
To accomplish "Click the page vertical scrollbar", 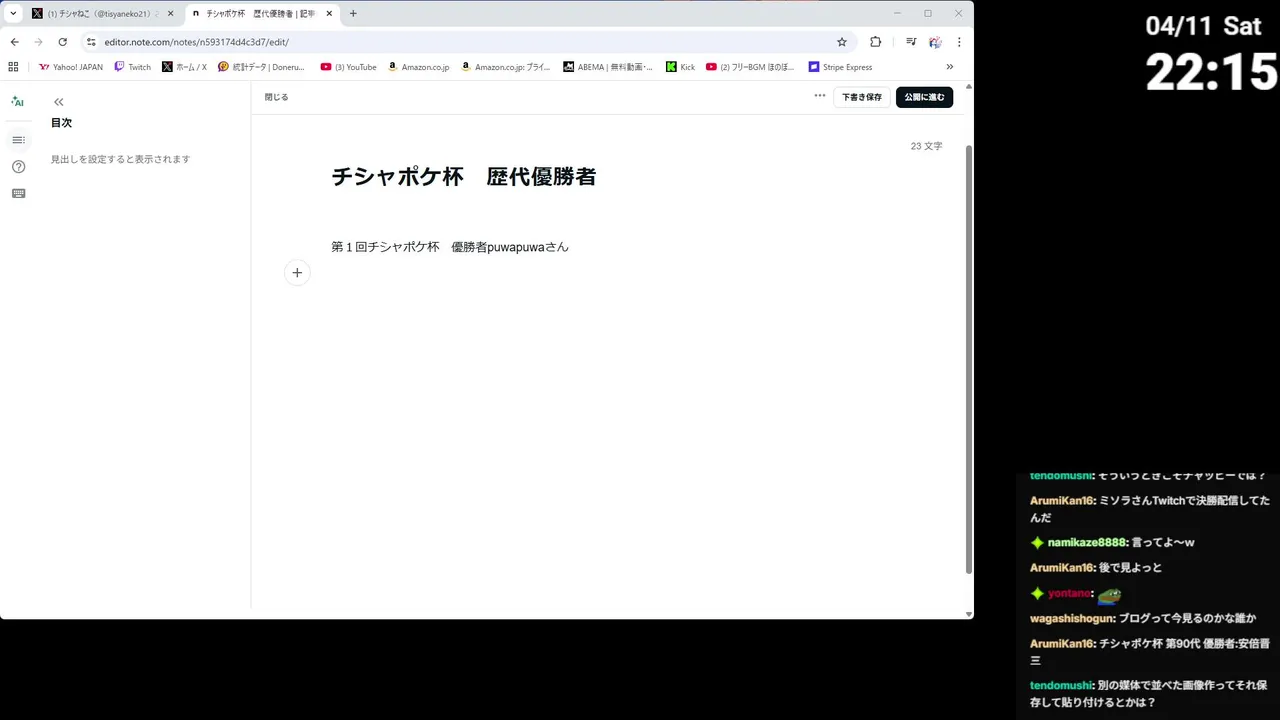I will pyautogui.click(x=968, y=358).
